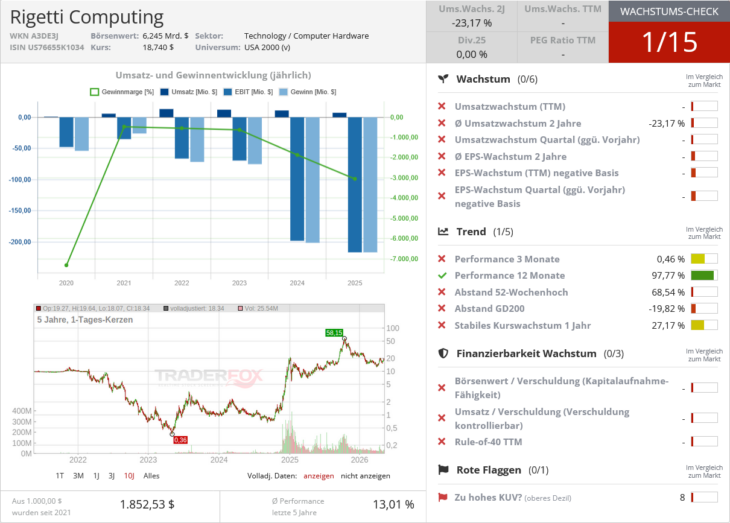Click the red X beside Performance 3 Monate

tap(442, 259)
